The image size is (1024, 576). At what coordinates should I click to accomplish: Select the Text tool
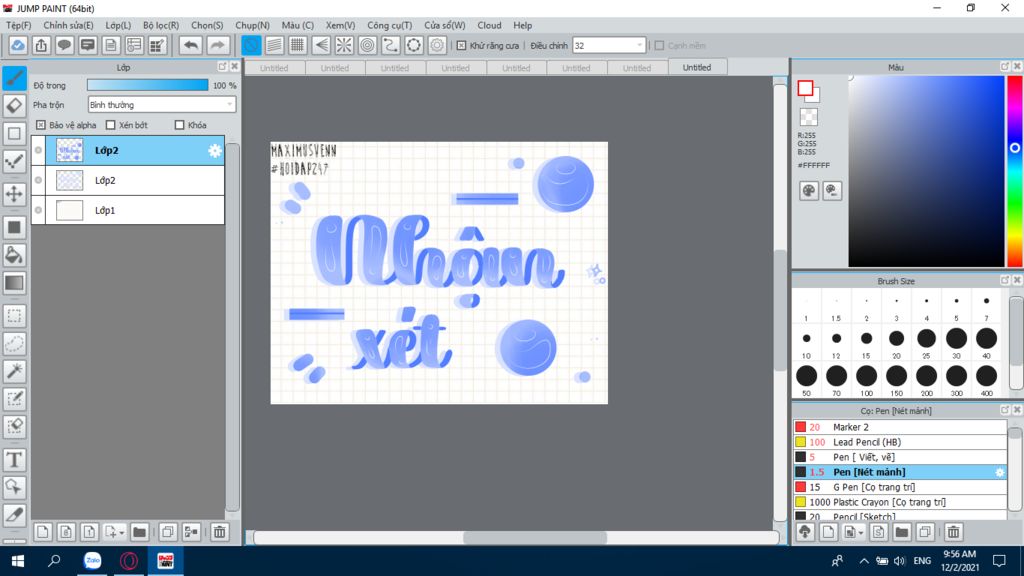click(14, 460)
